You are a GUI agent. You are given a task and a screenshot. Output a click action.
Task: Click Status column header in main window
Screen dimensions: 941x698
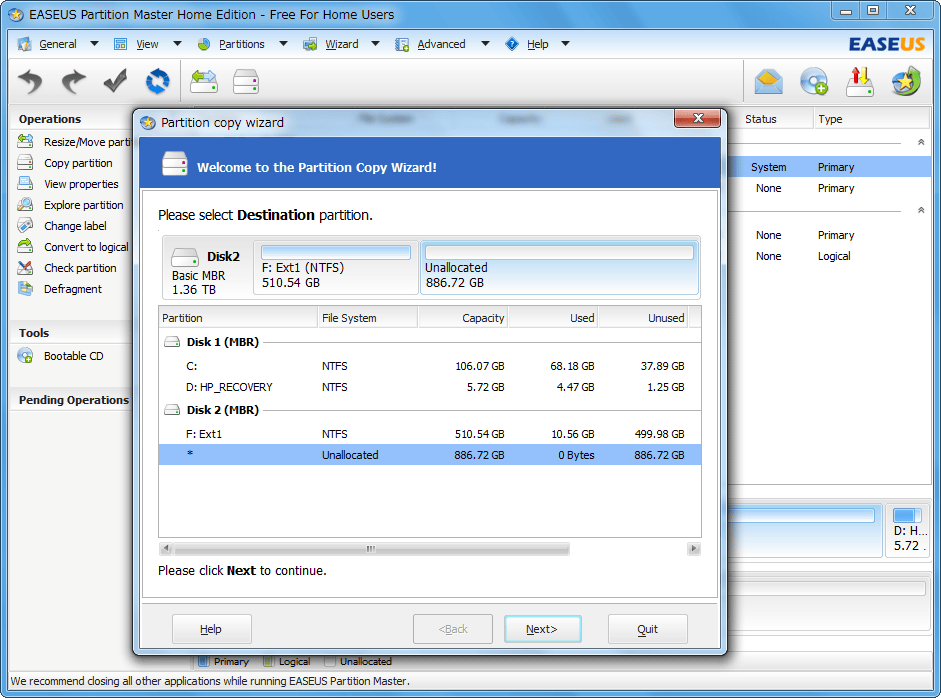(x=770, y=119)
